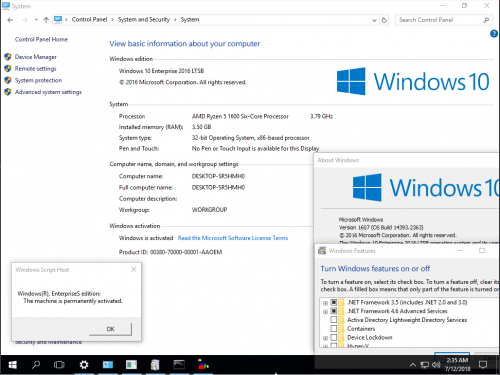Screen dimensions: 500x375
Task: Expand .NET Framework 4.6 Advanced Services node
Action: coord(325,312)
